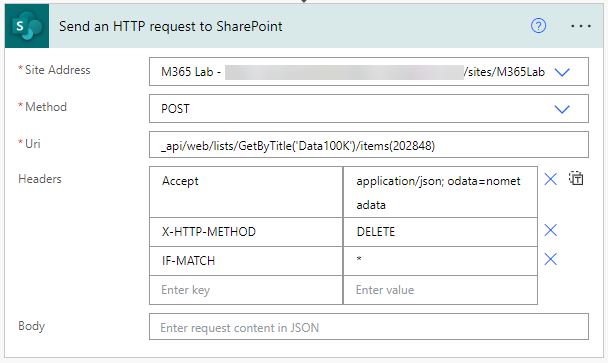
Task: Click the 'Send an HTTP request to SharePoint' title
Action: pyautogui.click(x=171, y=26)
